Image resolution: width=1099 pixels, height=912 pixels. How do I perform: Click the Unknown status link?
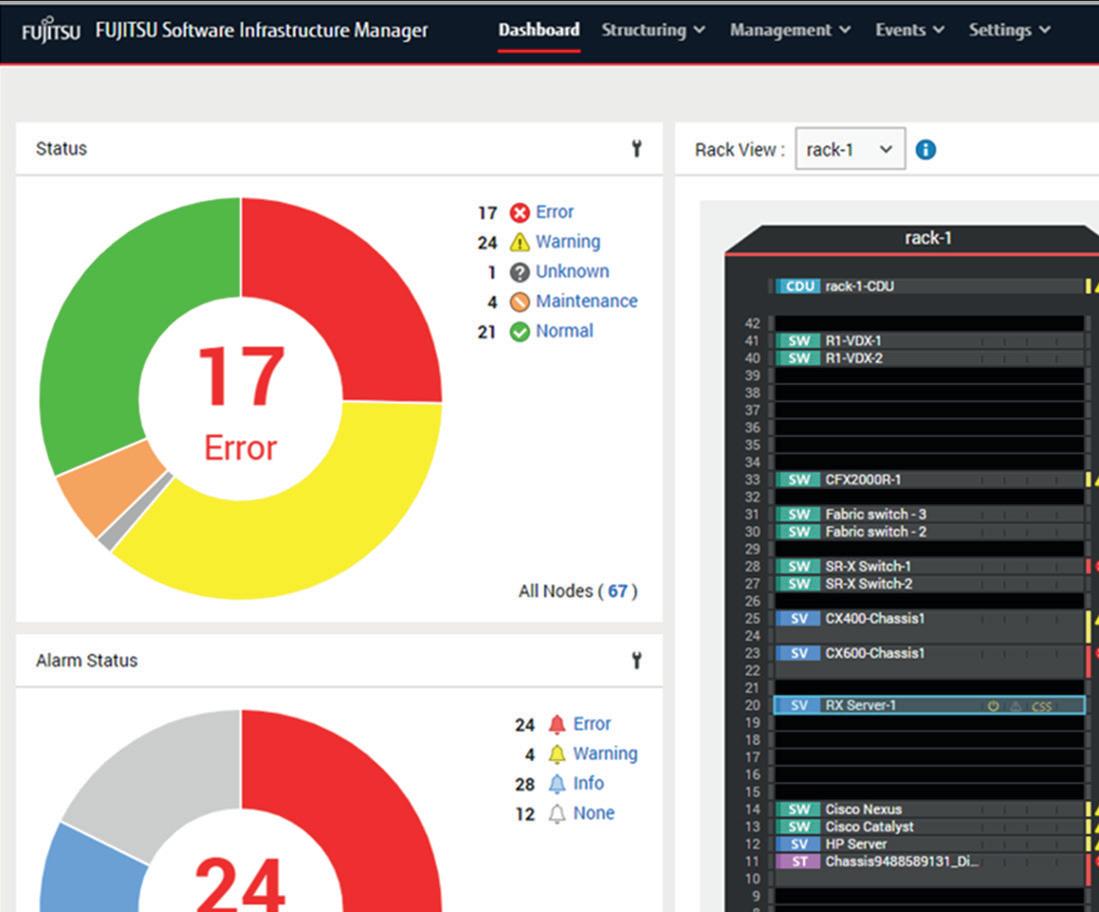(x=572, y=271)
